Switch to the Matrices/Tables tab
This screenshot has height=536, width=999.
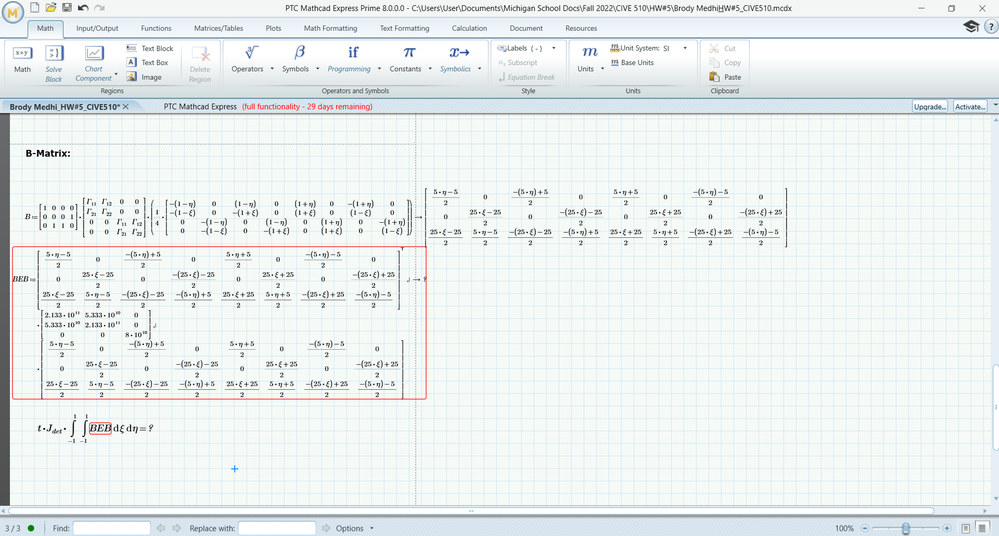(219, 28)
